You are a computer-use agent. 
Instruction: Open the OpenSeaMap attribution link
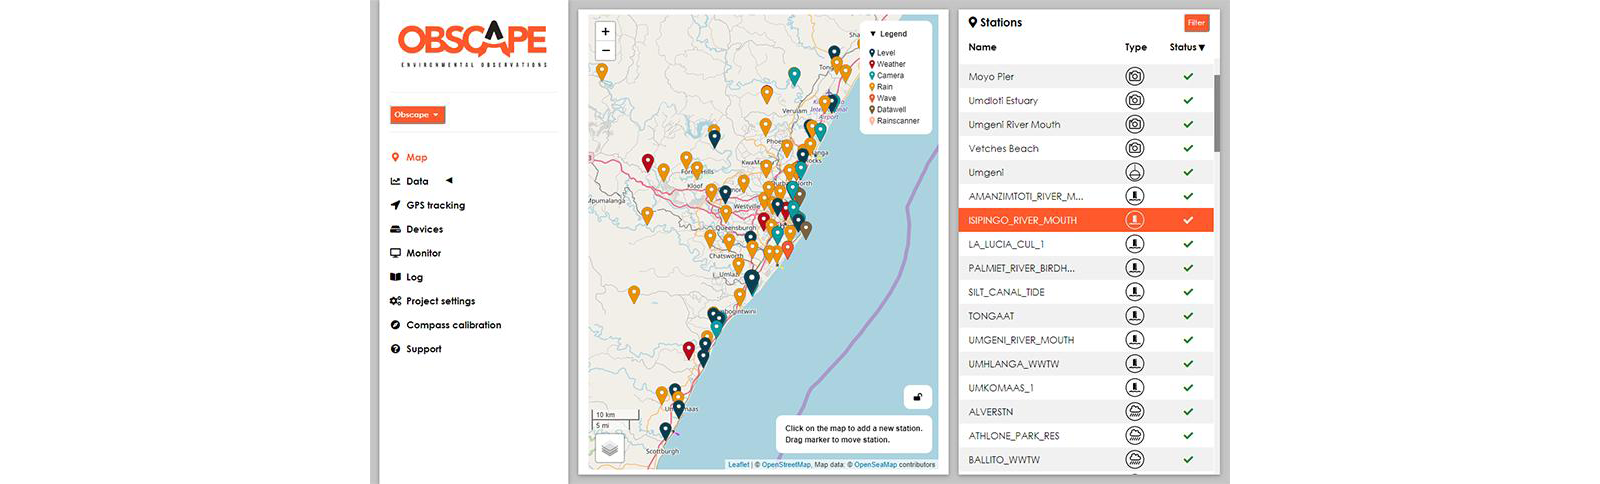[x=875, y=465]
